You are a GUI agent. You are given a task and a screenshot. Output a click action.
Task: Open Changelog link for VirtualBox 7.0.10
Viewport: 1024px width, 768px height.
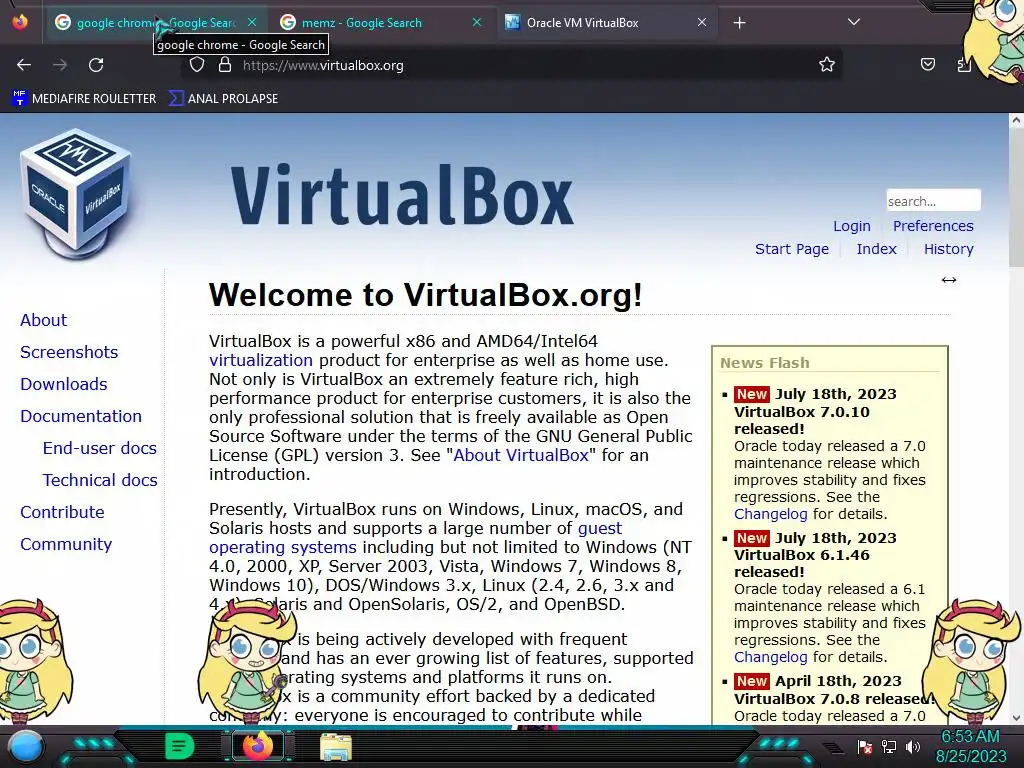pyautogui.click(x=771, y=514)
